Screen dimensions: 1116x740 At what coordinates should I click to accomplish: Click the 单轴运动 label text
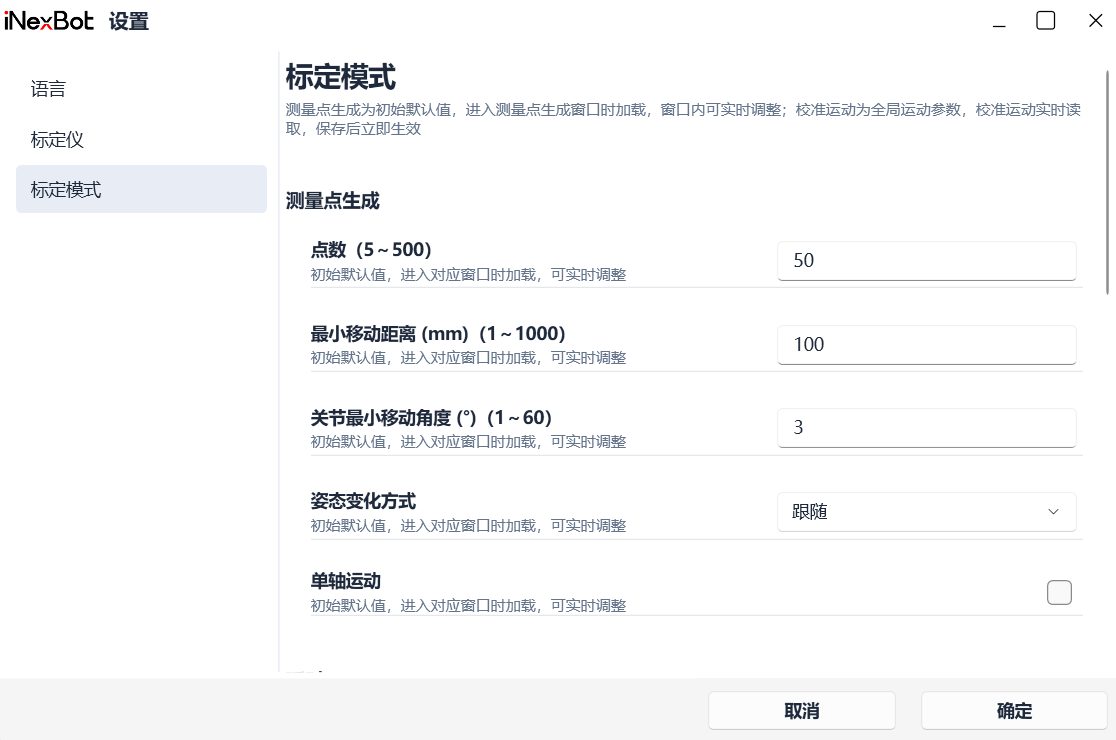pos(346,581)
